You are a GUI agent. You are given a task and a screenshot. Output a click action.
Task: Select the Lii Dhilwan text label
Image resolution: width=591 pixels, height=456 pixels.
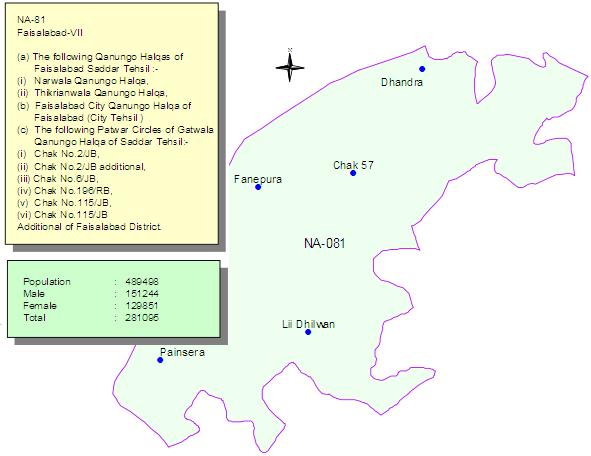tap(308, 324)
